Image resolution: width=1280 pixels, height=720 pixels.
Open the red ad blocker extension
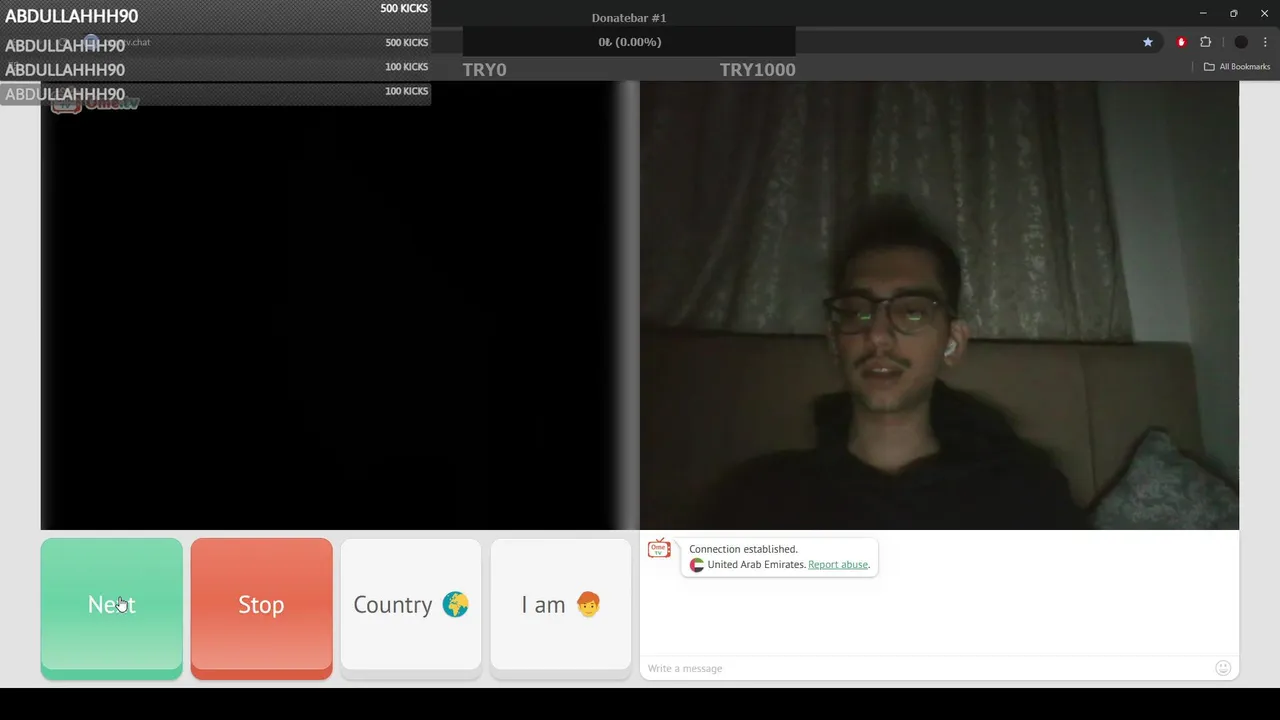pos(1181,42)
